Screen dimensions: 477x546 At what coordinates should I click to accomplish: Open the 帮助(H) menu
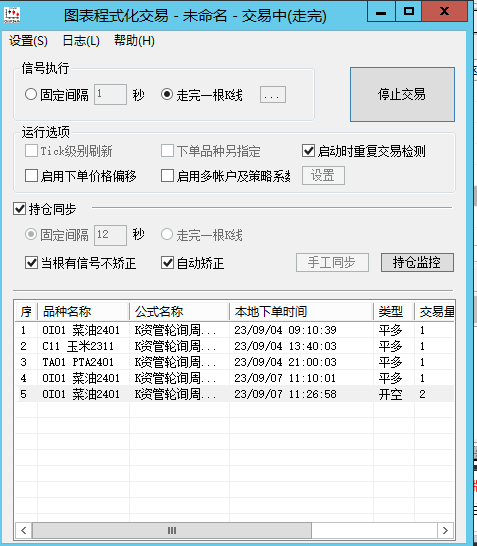(134, 41)
